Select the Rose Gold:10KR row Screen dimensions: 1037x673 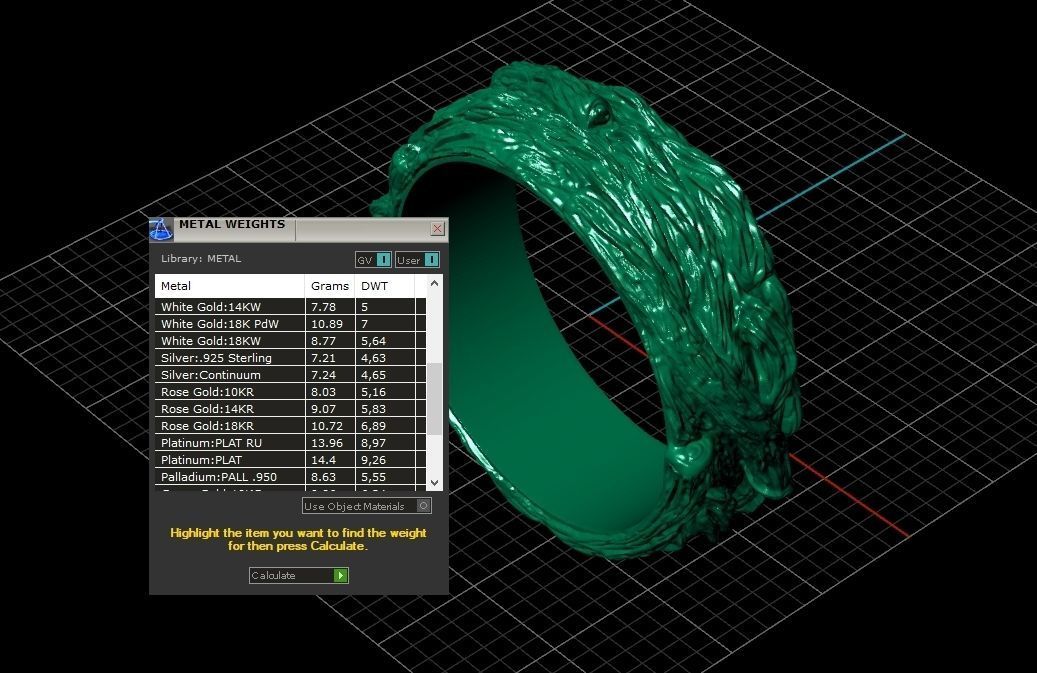(290, 392)
